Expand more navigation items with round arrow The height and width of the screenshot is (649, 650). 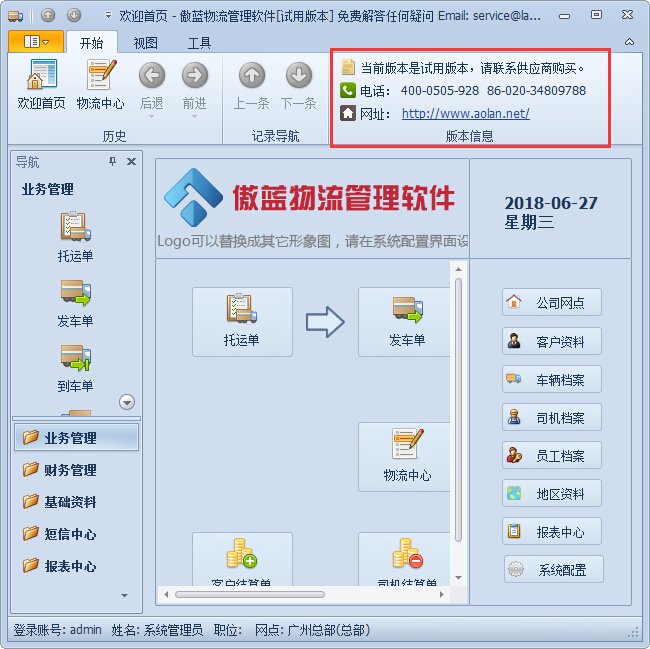click(127, 402)
